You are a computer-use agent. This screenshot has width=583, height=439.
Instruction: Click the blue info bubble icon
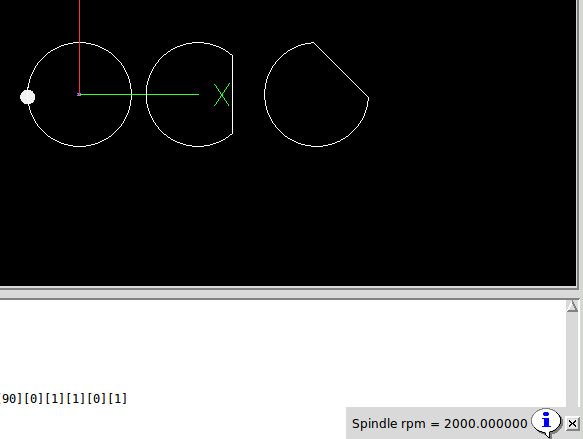[x=546, y=422]
